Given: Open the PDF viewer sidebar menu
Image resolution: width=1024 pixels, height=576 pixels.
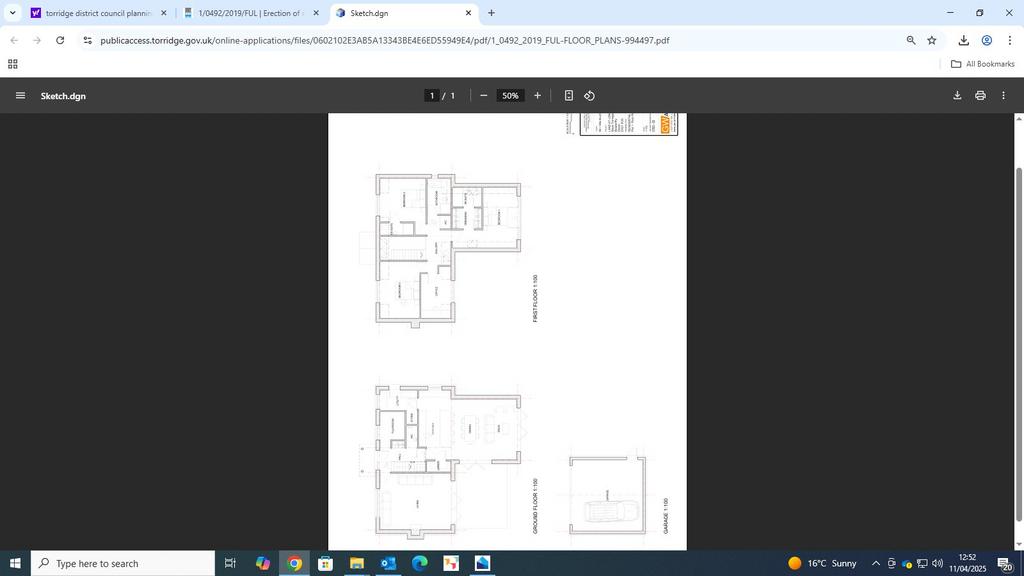Looking at the screenshot, I should coord(20,95).
